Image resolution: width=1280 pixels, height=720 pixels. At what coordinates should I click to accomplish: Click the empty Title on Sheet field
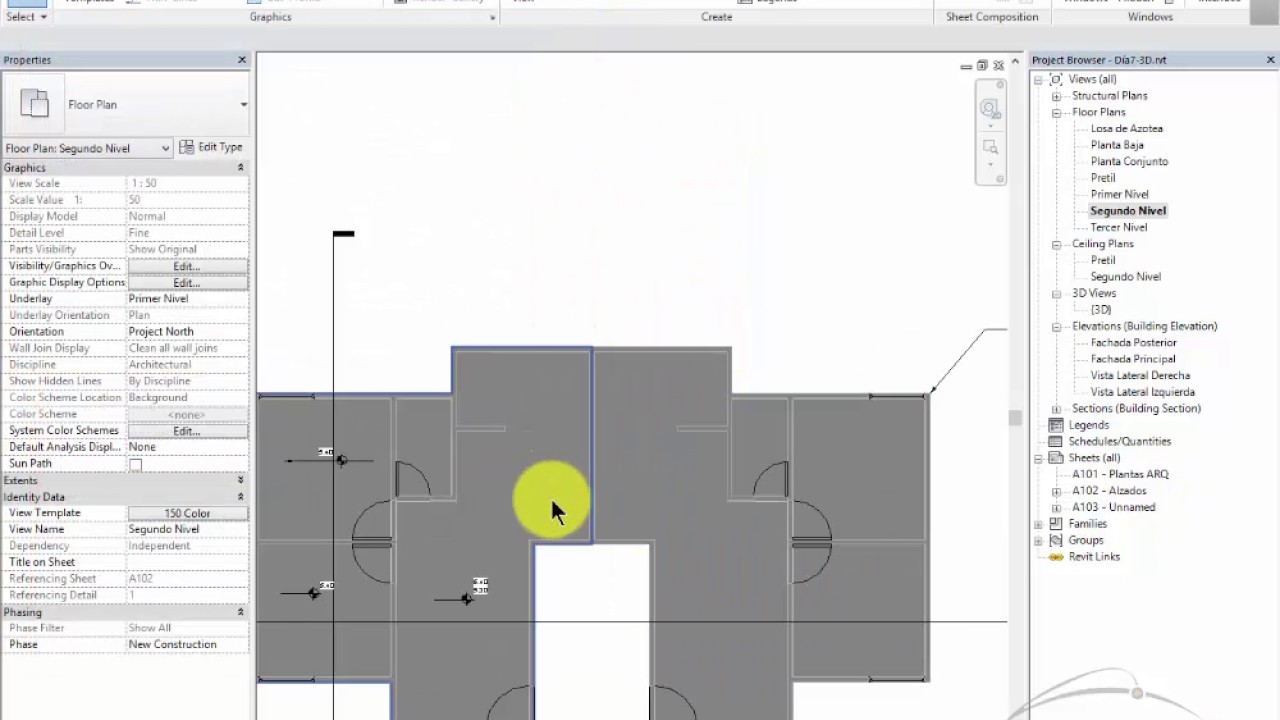click(187, 562)
